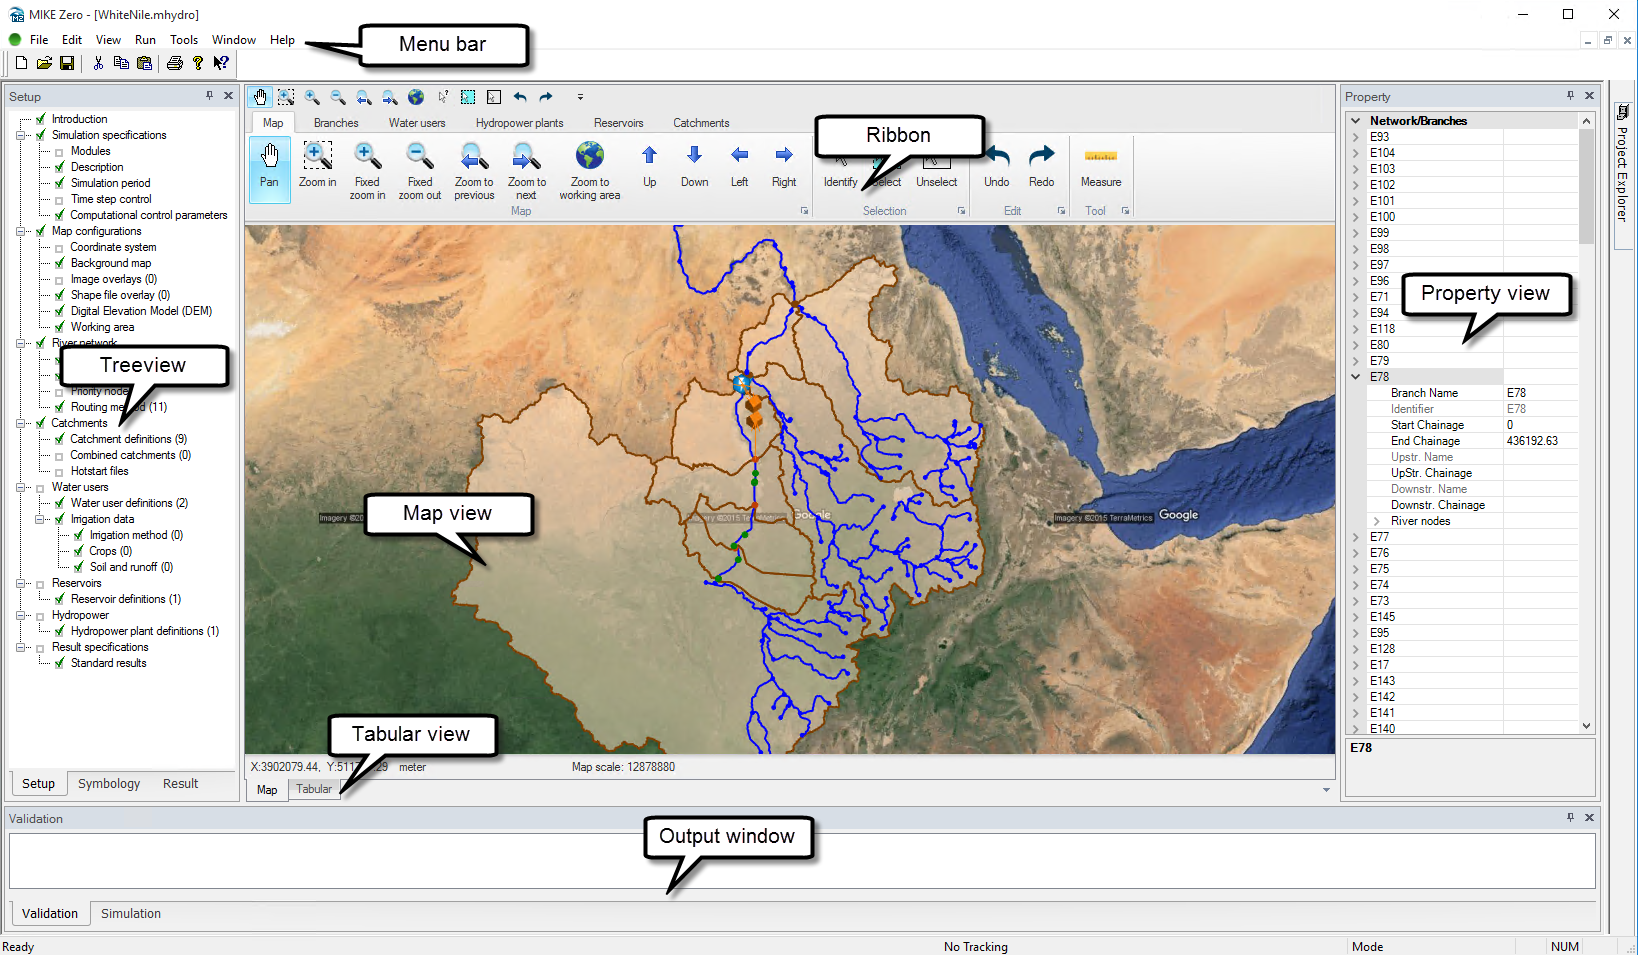Pin the Setup panel

pos(209,96)
